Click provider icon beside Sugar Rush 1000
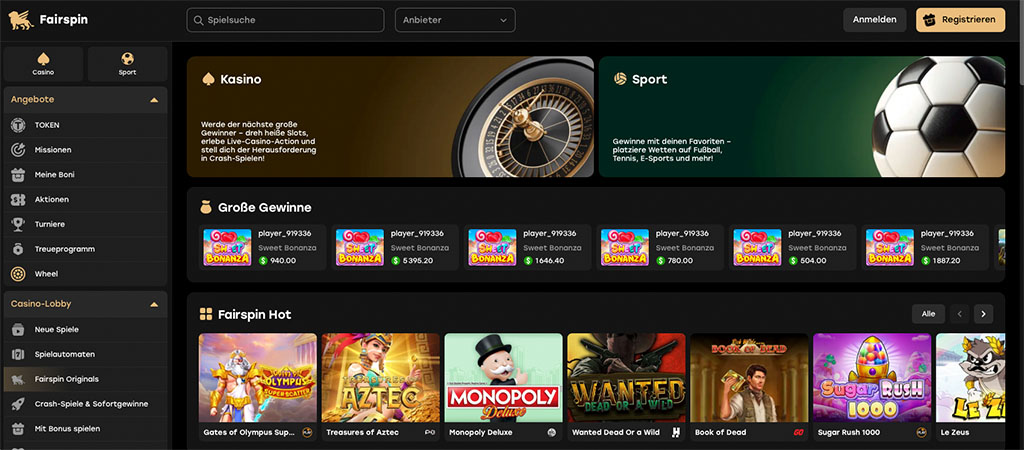This screenshot has height=450, width=1024. coord(921,432)
